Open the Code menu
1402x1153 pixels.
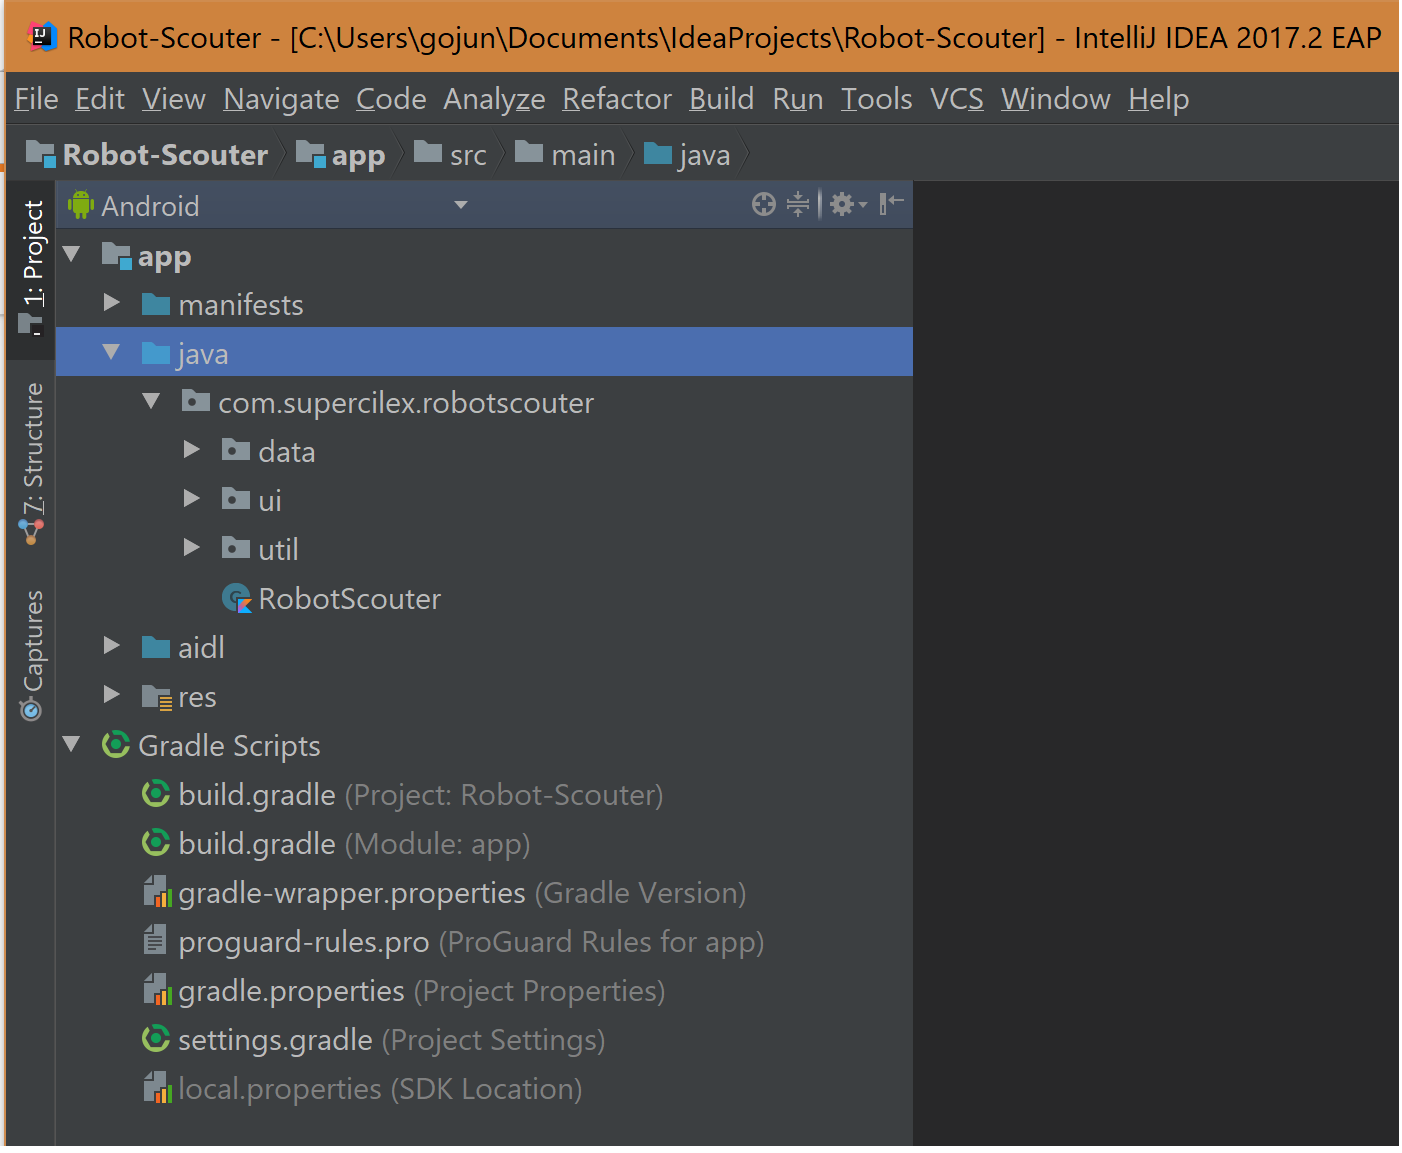391,99
